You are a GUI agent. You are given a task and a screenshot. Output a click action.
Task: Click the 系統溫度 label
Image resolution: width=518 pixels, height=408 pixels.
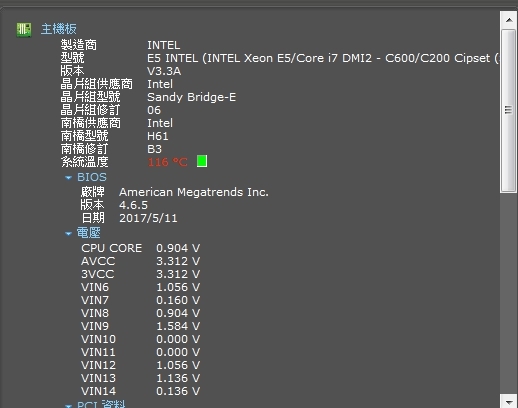coord(85,162)
